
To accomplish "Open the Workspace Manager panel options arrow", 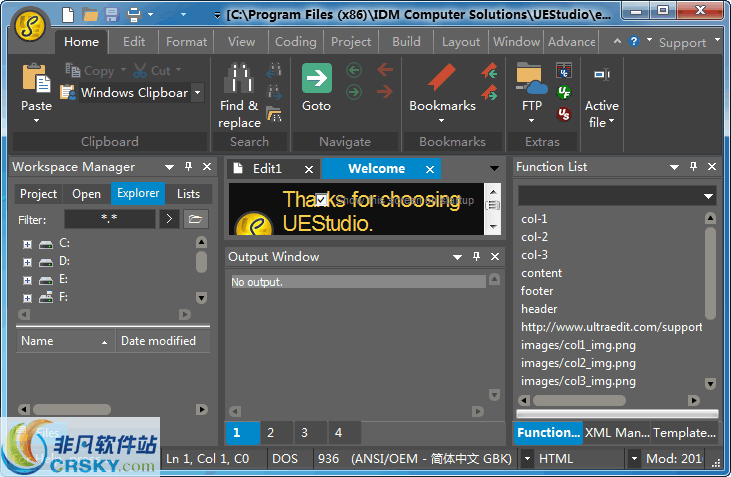I will pos(169,167).
